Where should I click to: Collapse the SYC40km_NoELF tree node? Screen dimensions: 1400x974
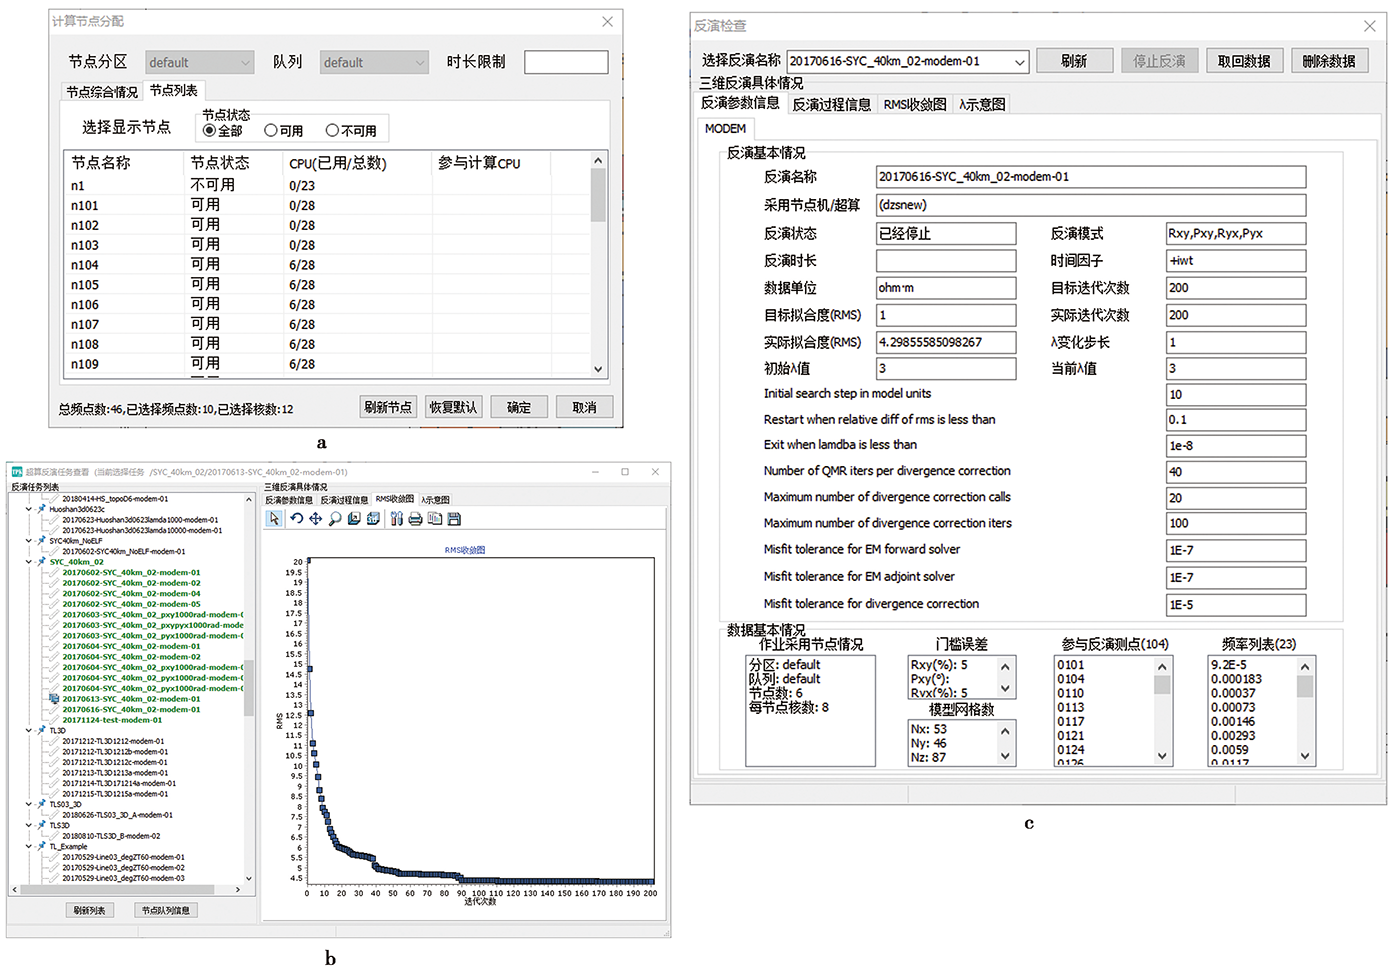pos(29,541)
